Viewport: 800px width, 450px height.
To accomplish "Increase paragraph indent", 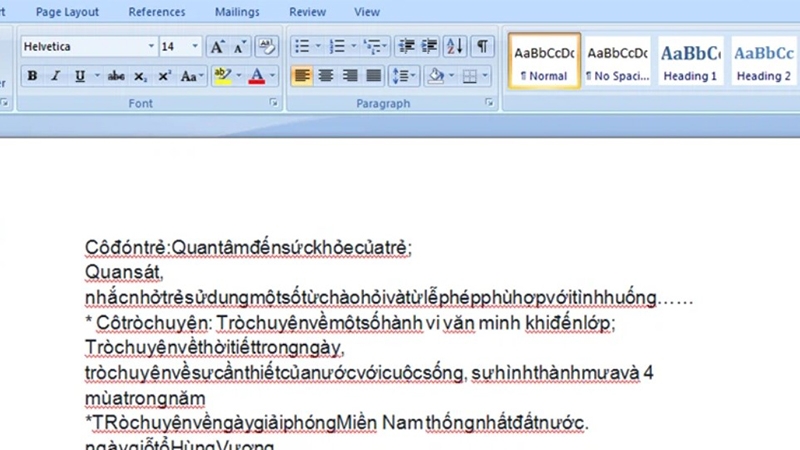I will (430, 46).
